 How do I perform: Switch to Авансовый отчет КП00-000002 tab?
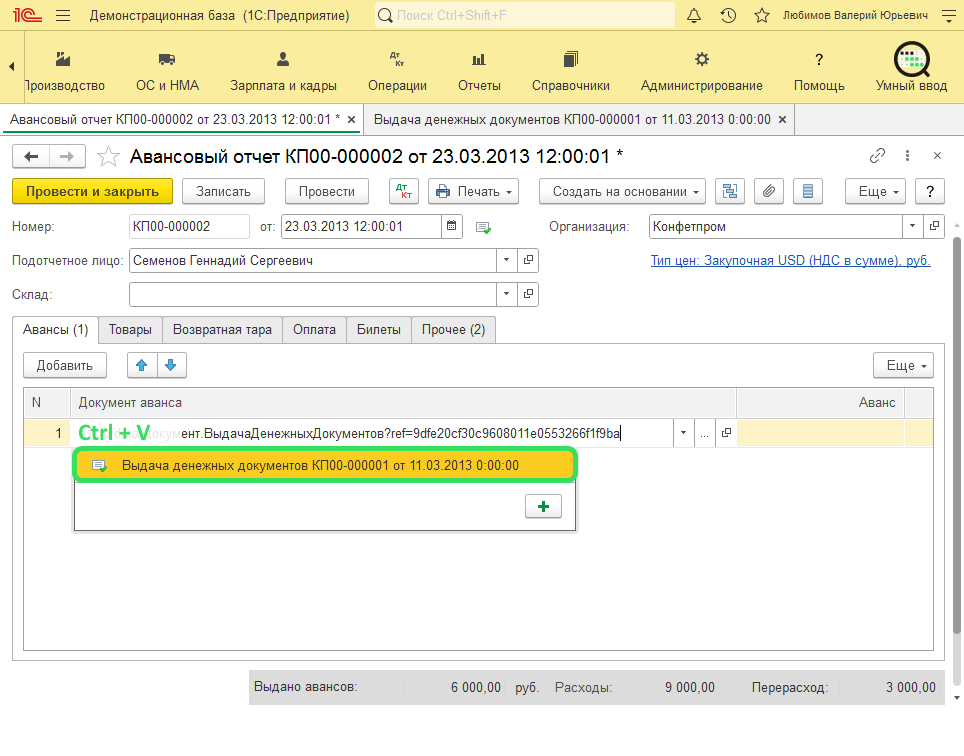tap(175, 119)
